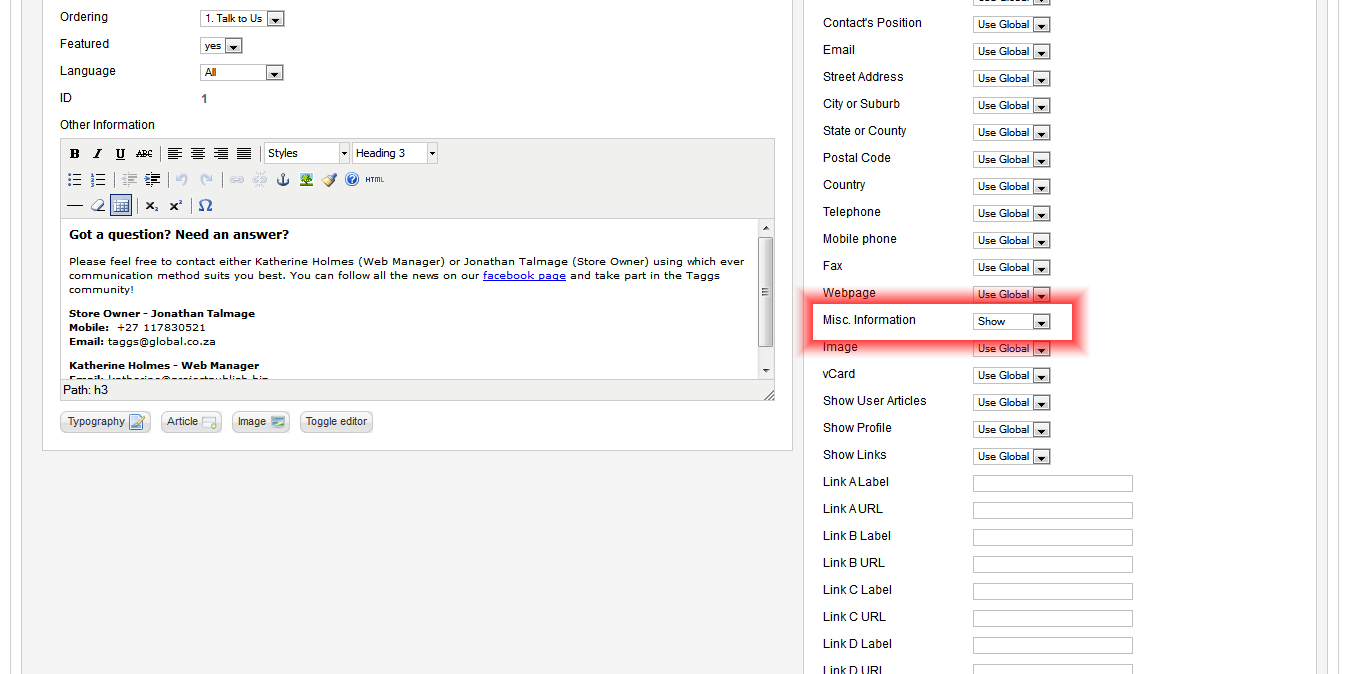Focus the Link A Label field

tap(1053, 484)
